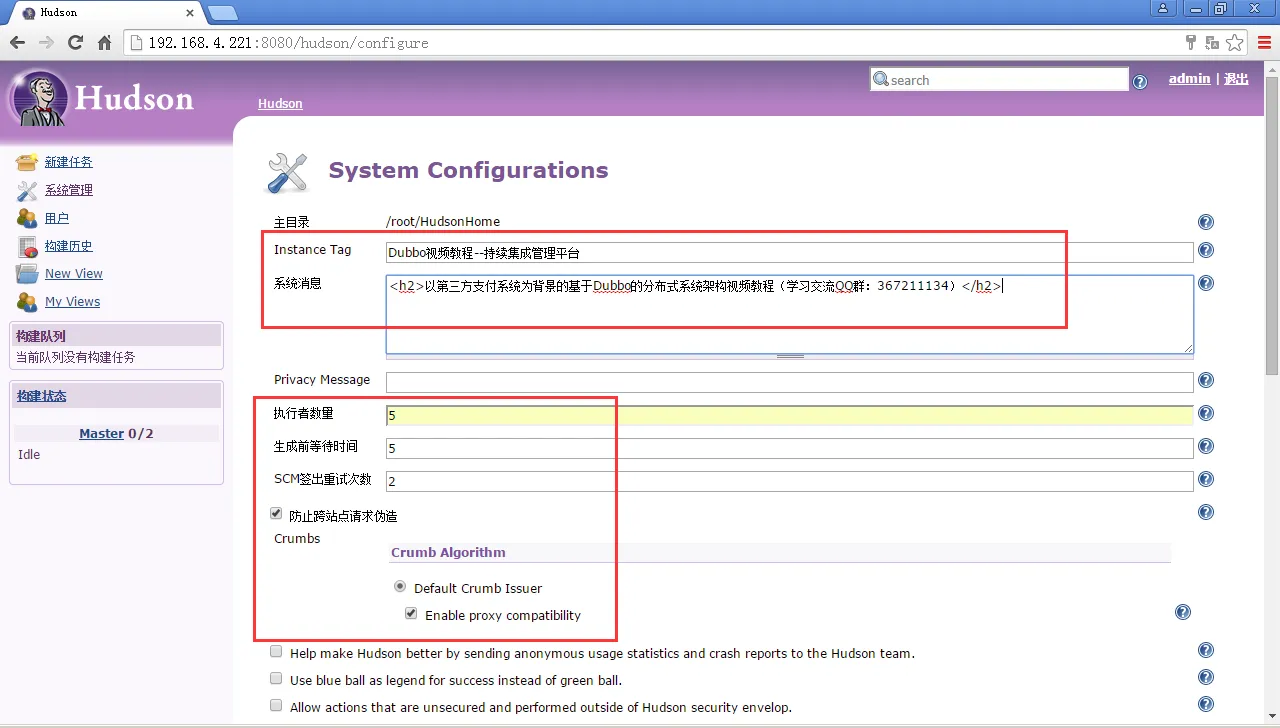Open help for blue ball legend option
This screenshot has width=1280, height=728.
pyautogui.click(x=1206, y=677)
